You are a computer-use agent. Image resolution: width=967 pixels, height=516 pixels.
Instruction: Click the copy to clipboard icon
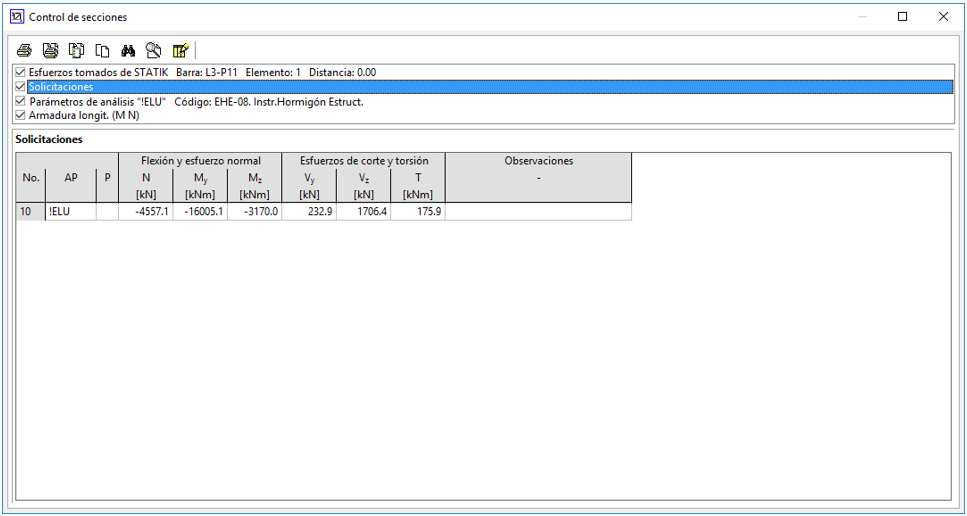click(x=102, y=50)
